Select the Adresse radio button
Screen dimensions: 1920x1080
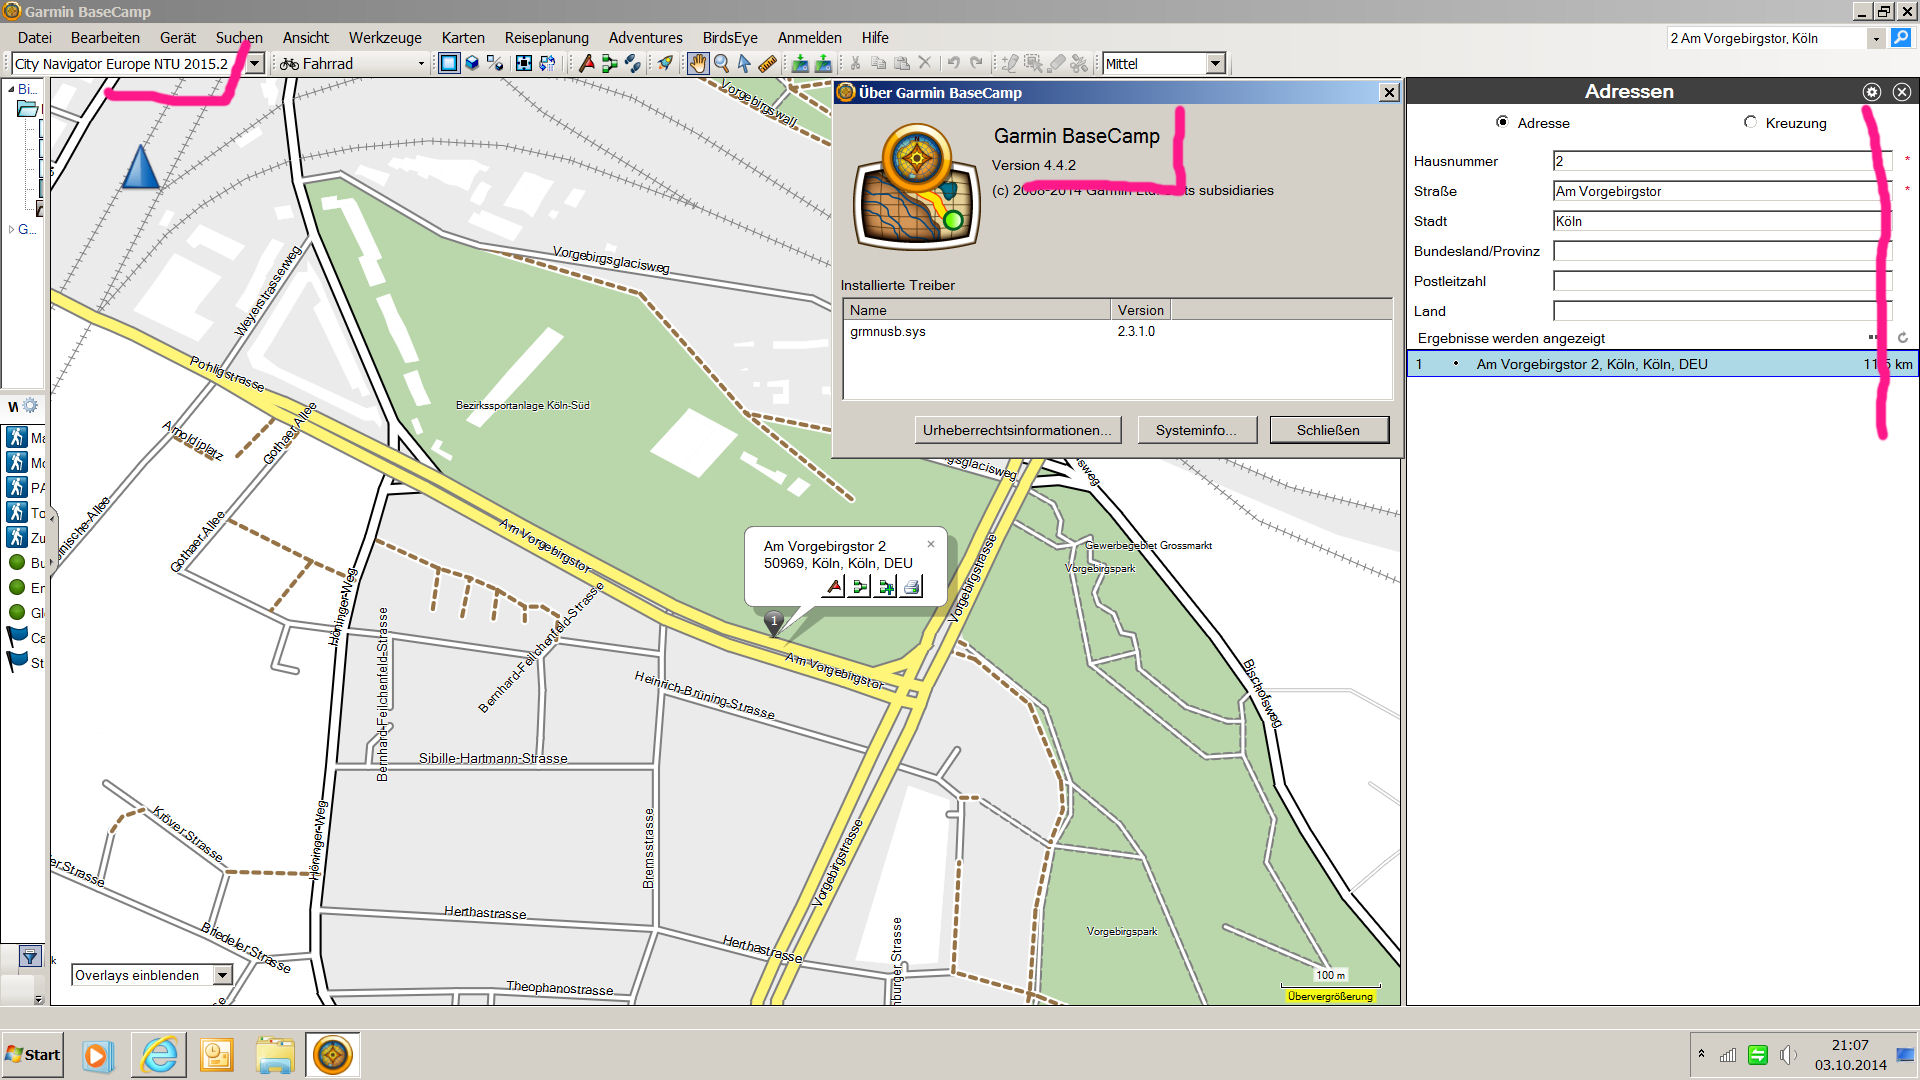tap(1502, 122)
